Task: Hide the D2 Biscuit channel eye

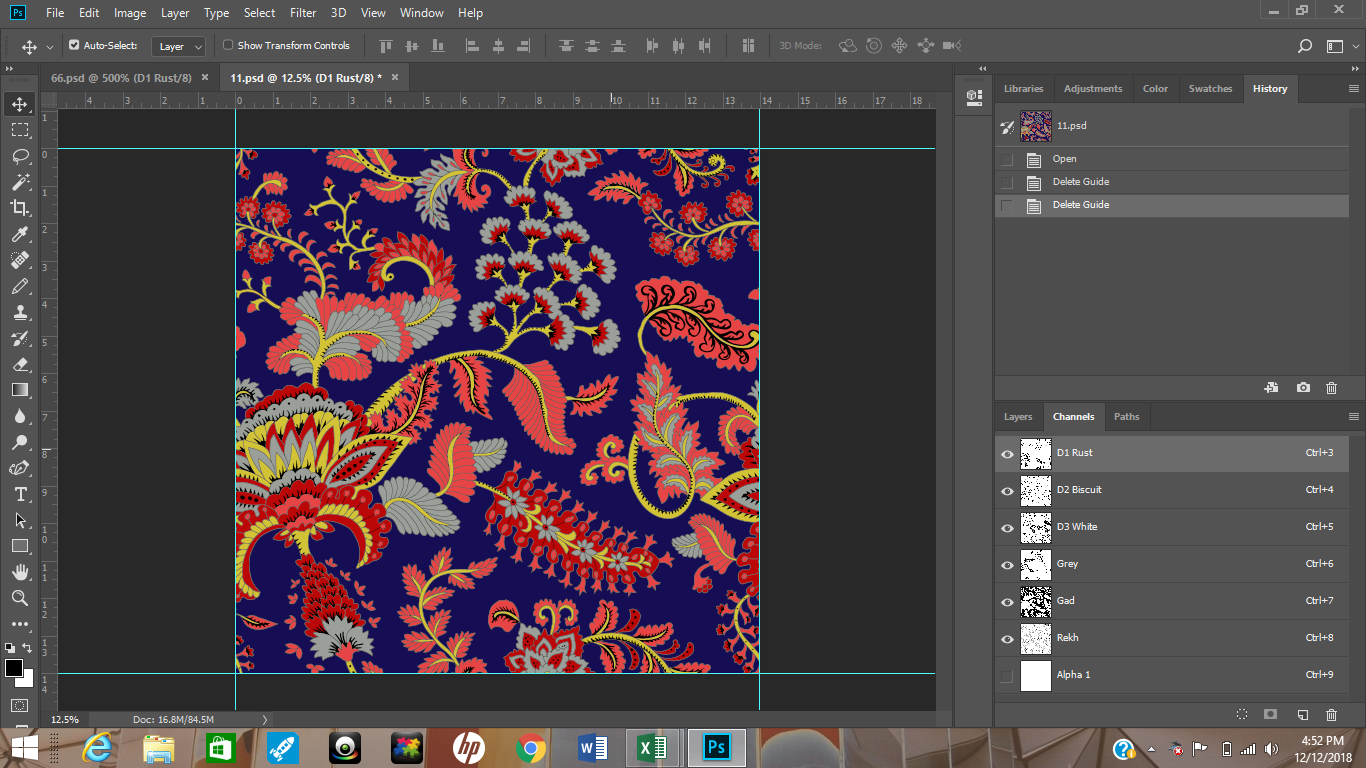Action: 1007,491
